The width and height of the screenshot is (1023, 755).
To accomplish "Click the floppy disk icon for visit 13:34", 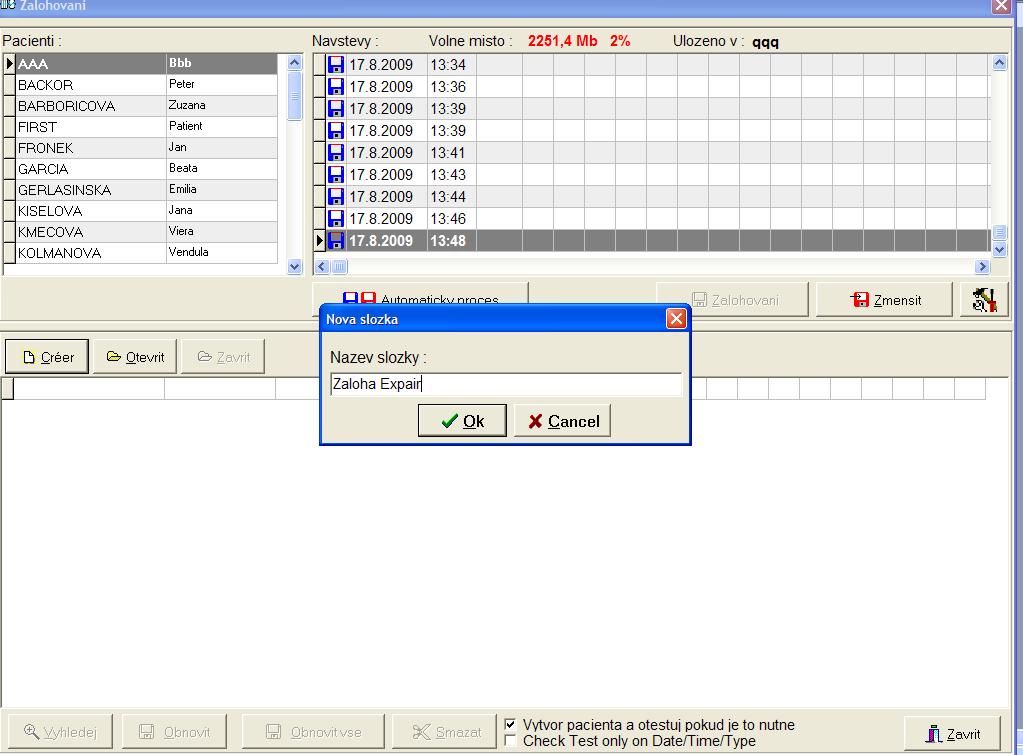I will click(335, 65).
